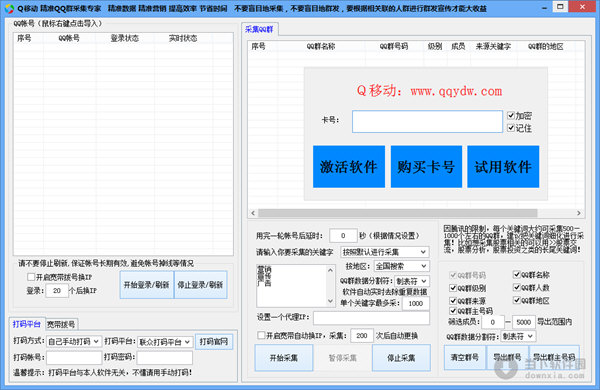Screen dimensions: 600x390
Task: Click the 单个关键字最多采 field showing 1000
Action: 416,303
